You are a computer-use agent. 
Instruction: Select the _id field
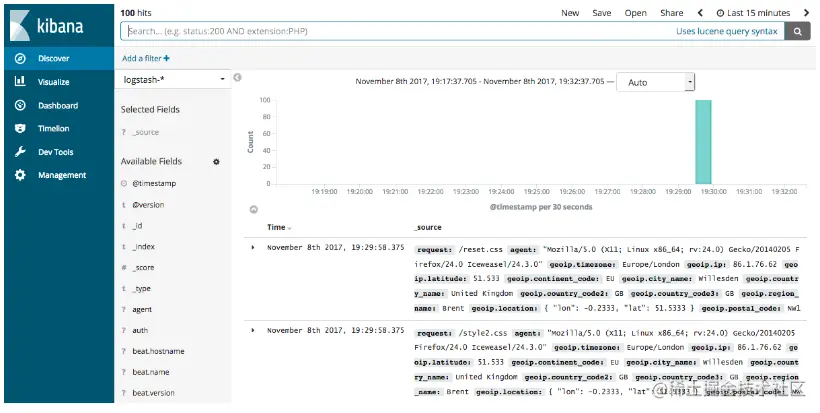pyautogui.click(x=137, y=226)
